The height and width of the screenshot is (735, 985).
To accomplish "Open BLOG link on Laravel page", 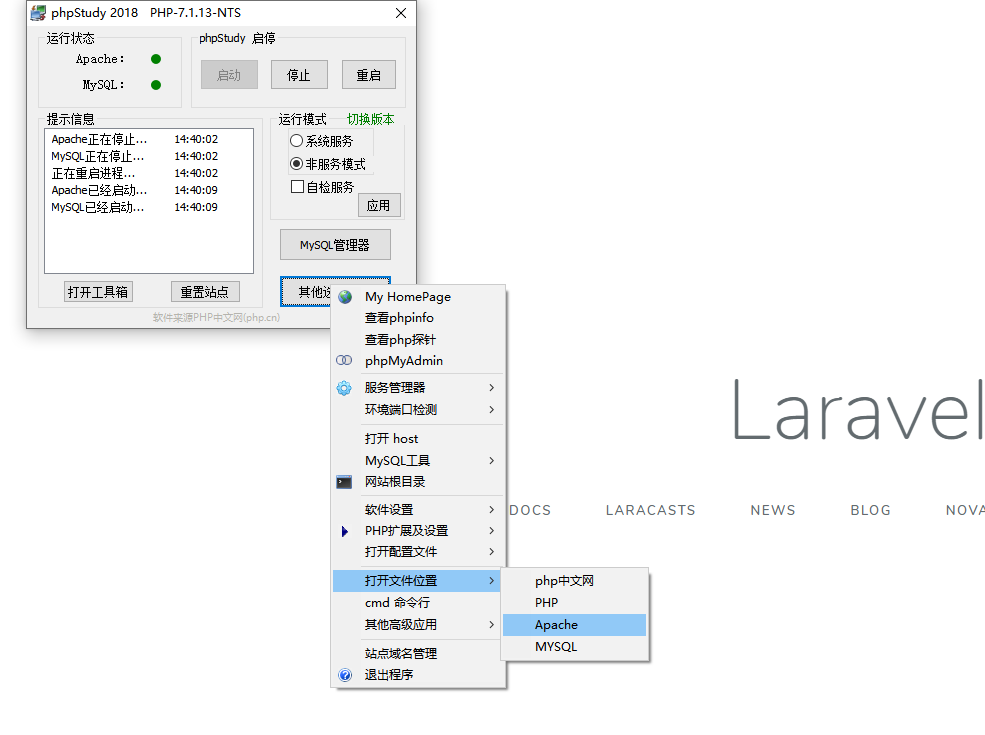I will [871, 510].
